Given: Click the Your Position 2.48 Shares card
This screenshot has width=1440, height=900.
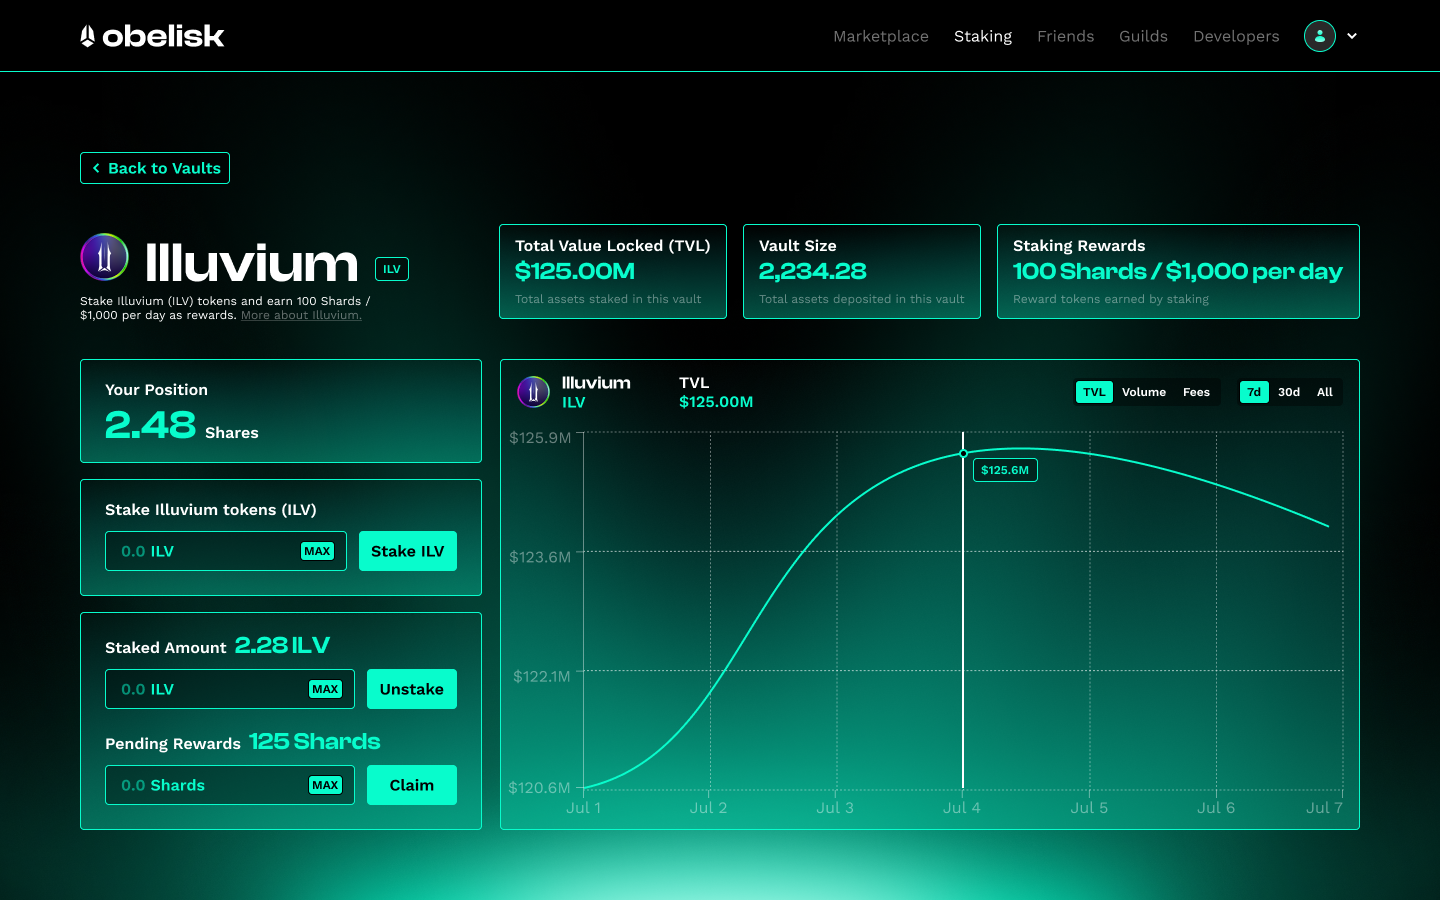Looking at the screenshot, I should pos(281,411).
